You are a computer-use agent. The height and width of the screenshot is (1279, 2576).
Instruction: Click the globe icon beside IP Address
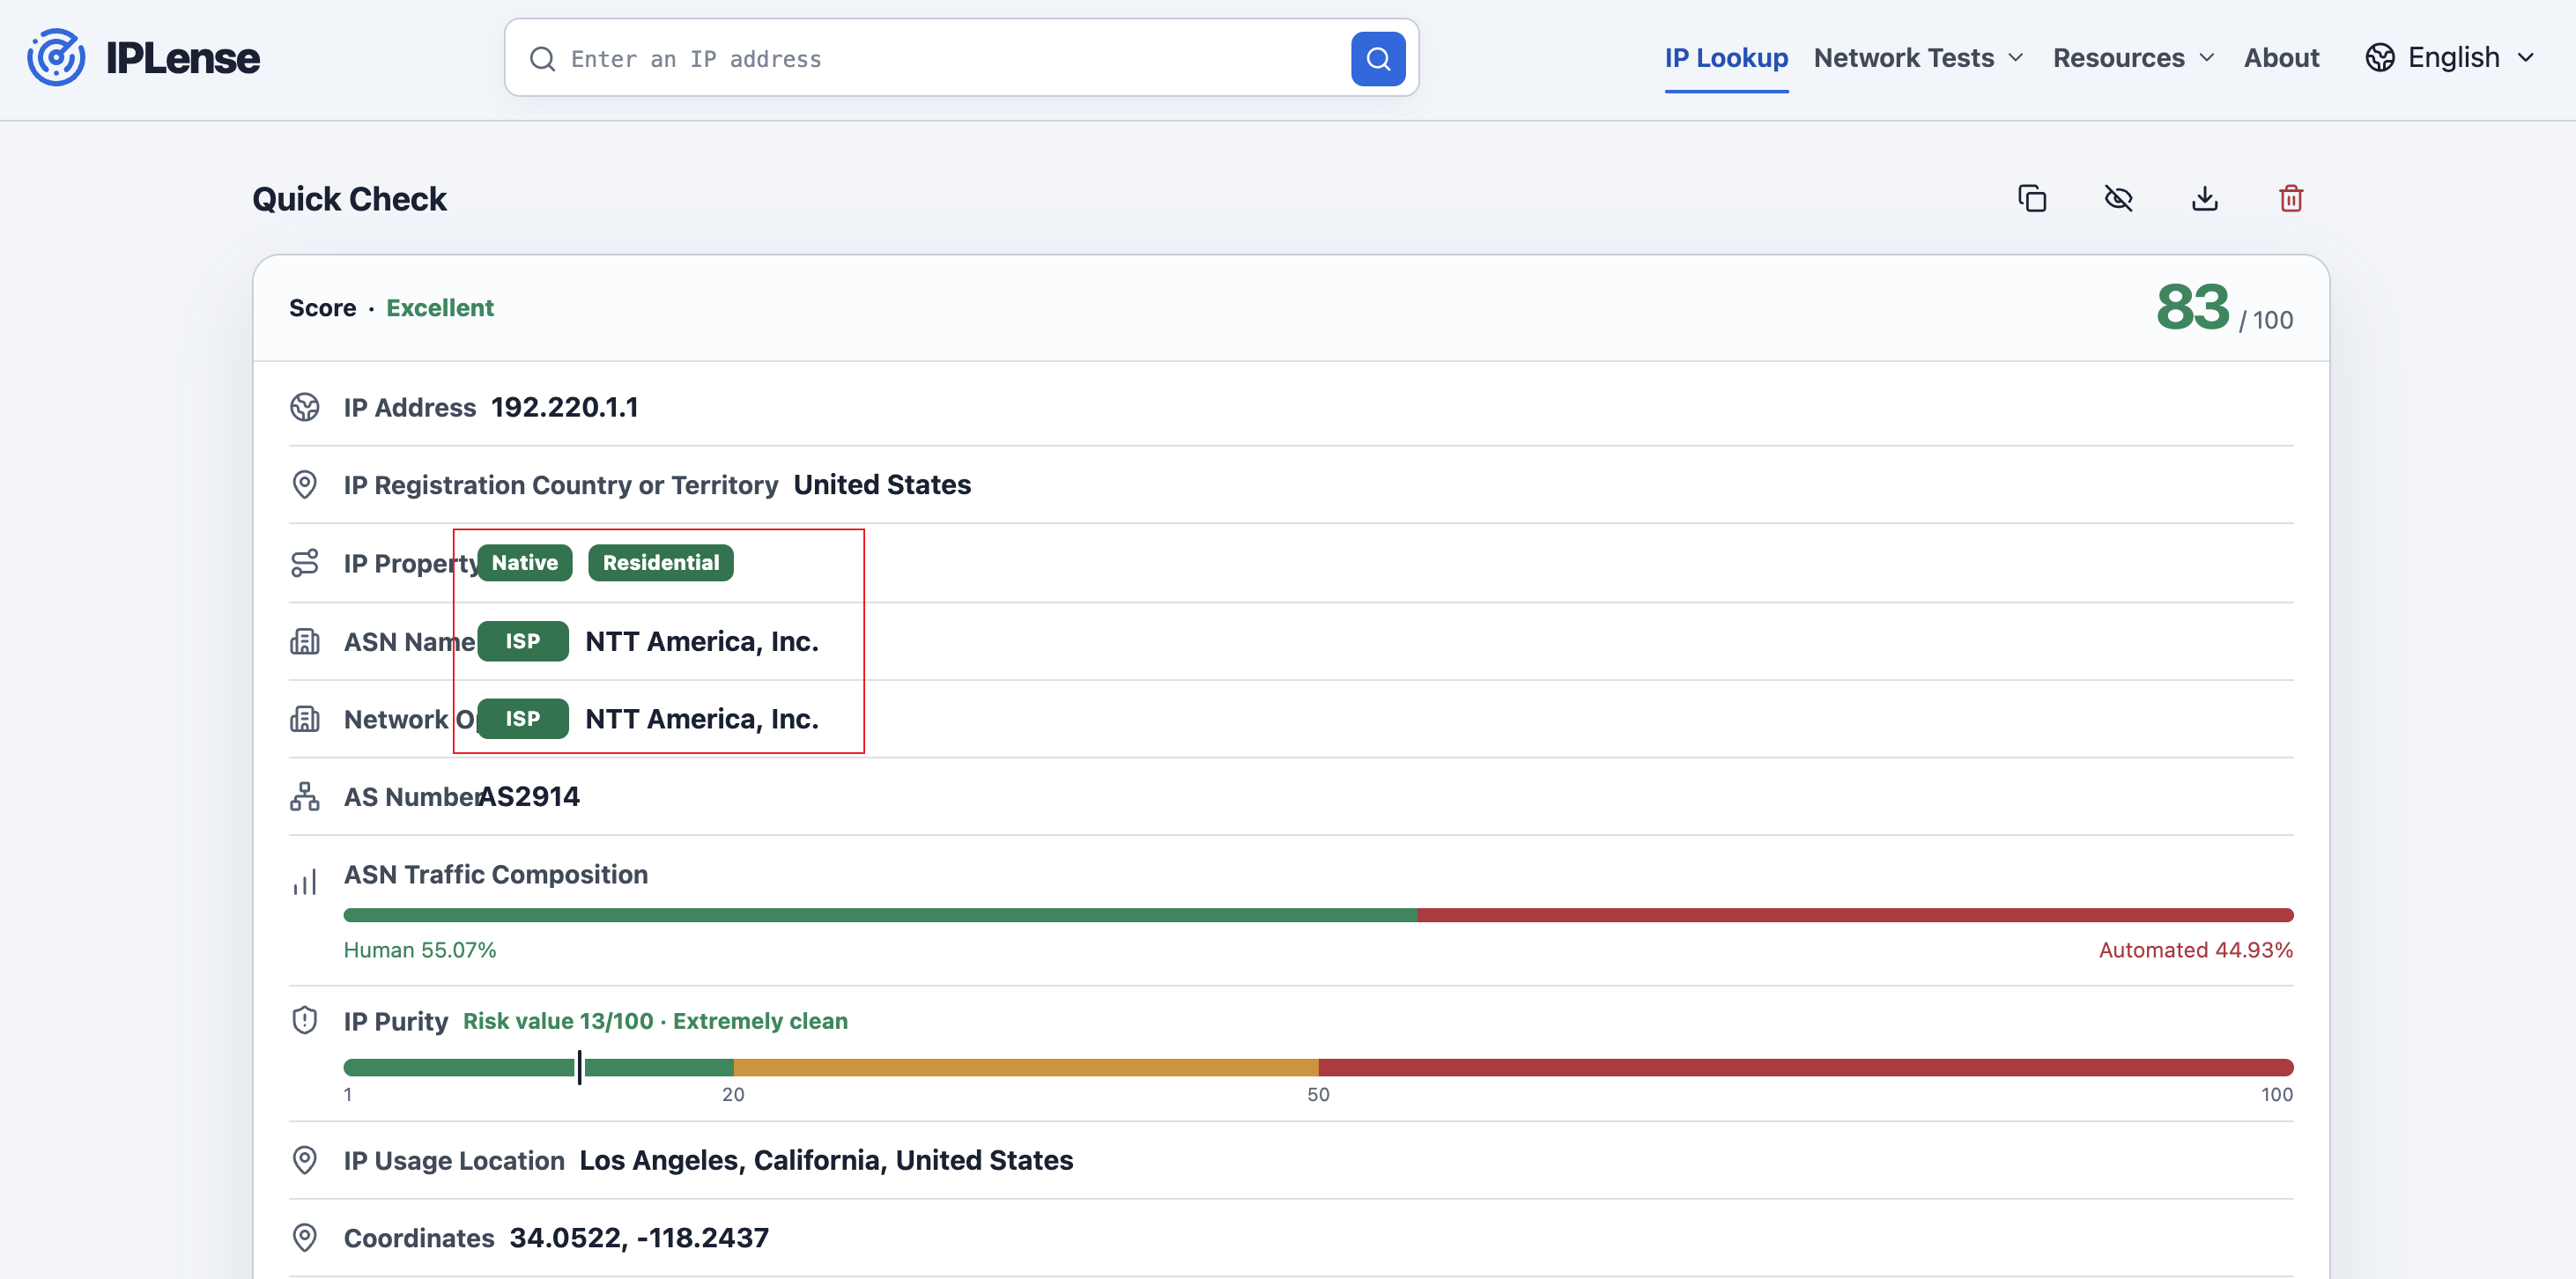[305, 407]
